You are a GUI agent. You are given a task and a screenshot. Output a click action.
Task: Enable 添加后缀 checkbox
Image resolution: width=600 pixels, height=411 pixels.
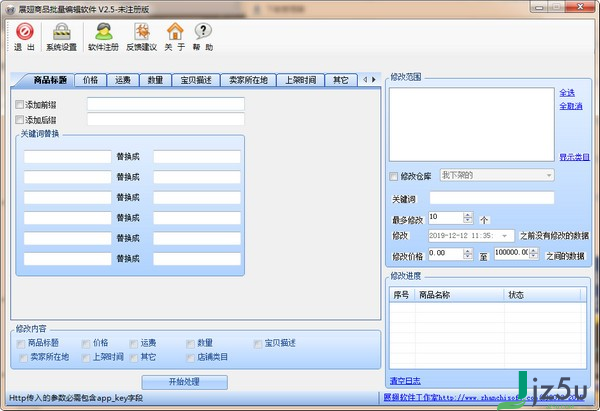[x=20, y=120]
